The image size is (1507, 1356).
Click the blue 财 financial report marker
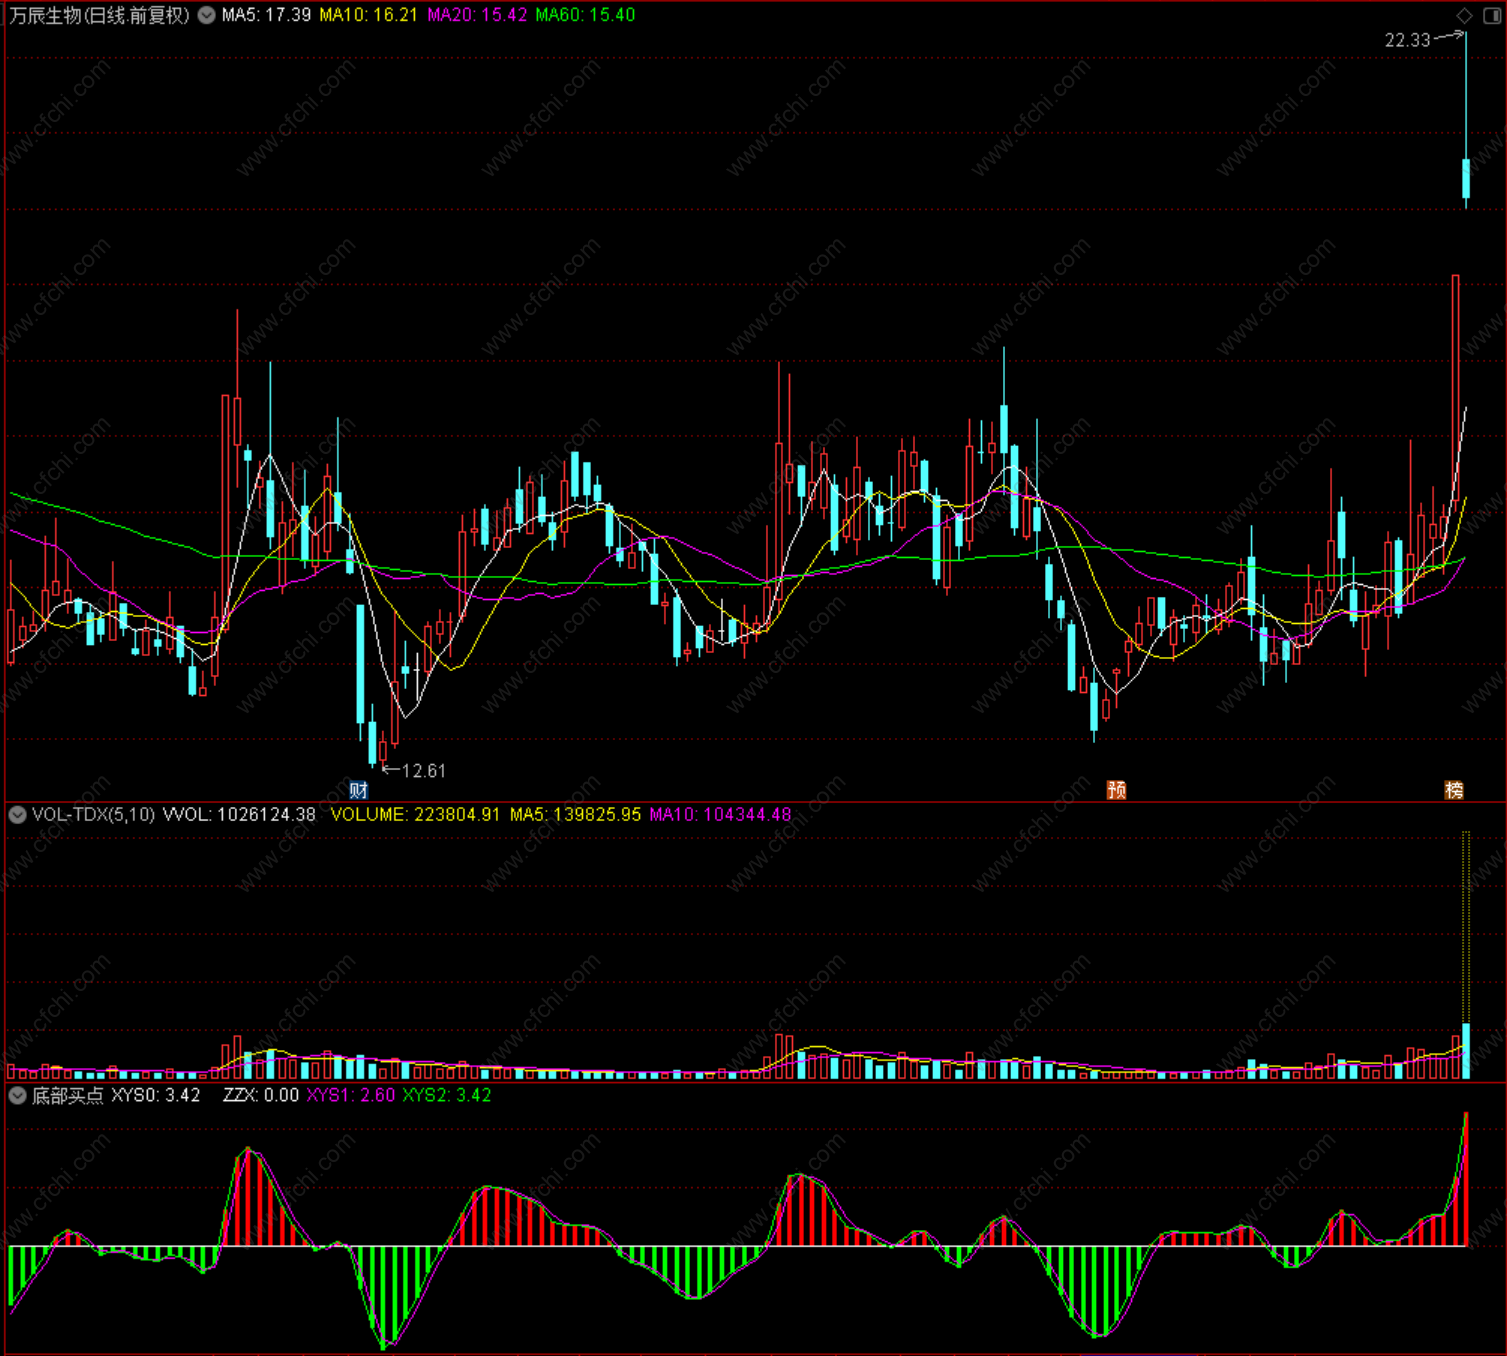(x=358, y=790)
